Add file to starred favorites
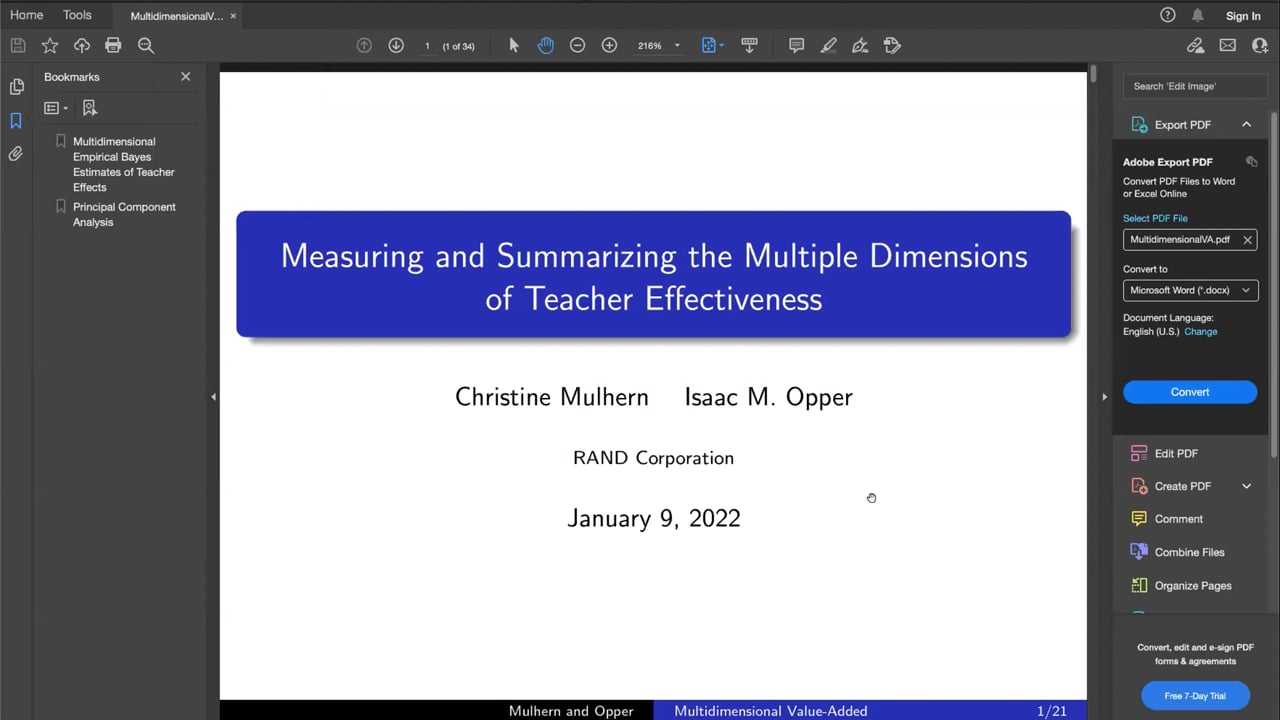 [x=50, y=45]
